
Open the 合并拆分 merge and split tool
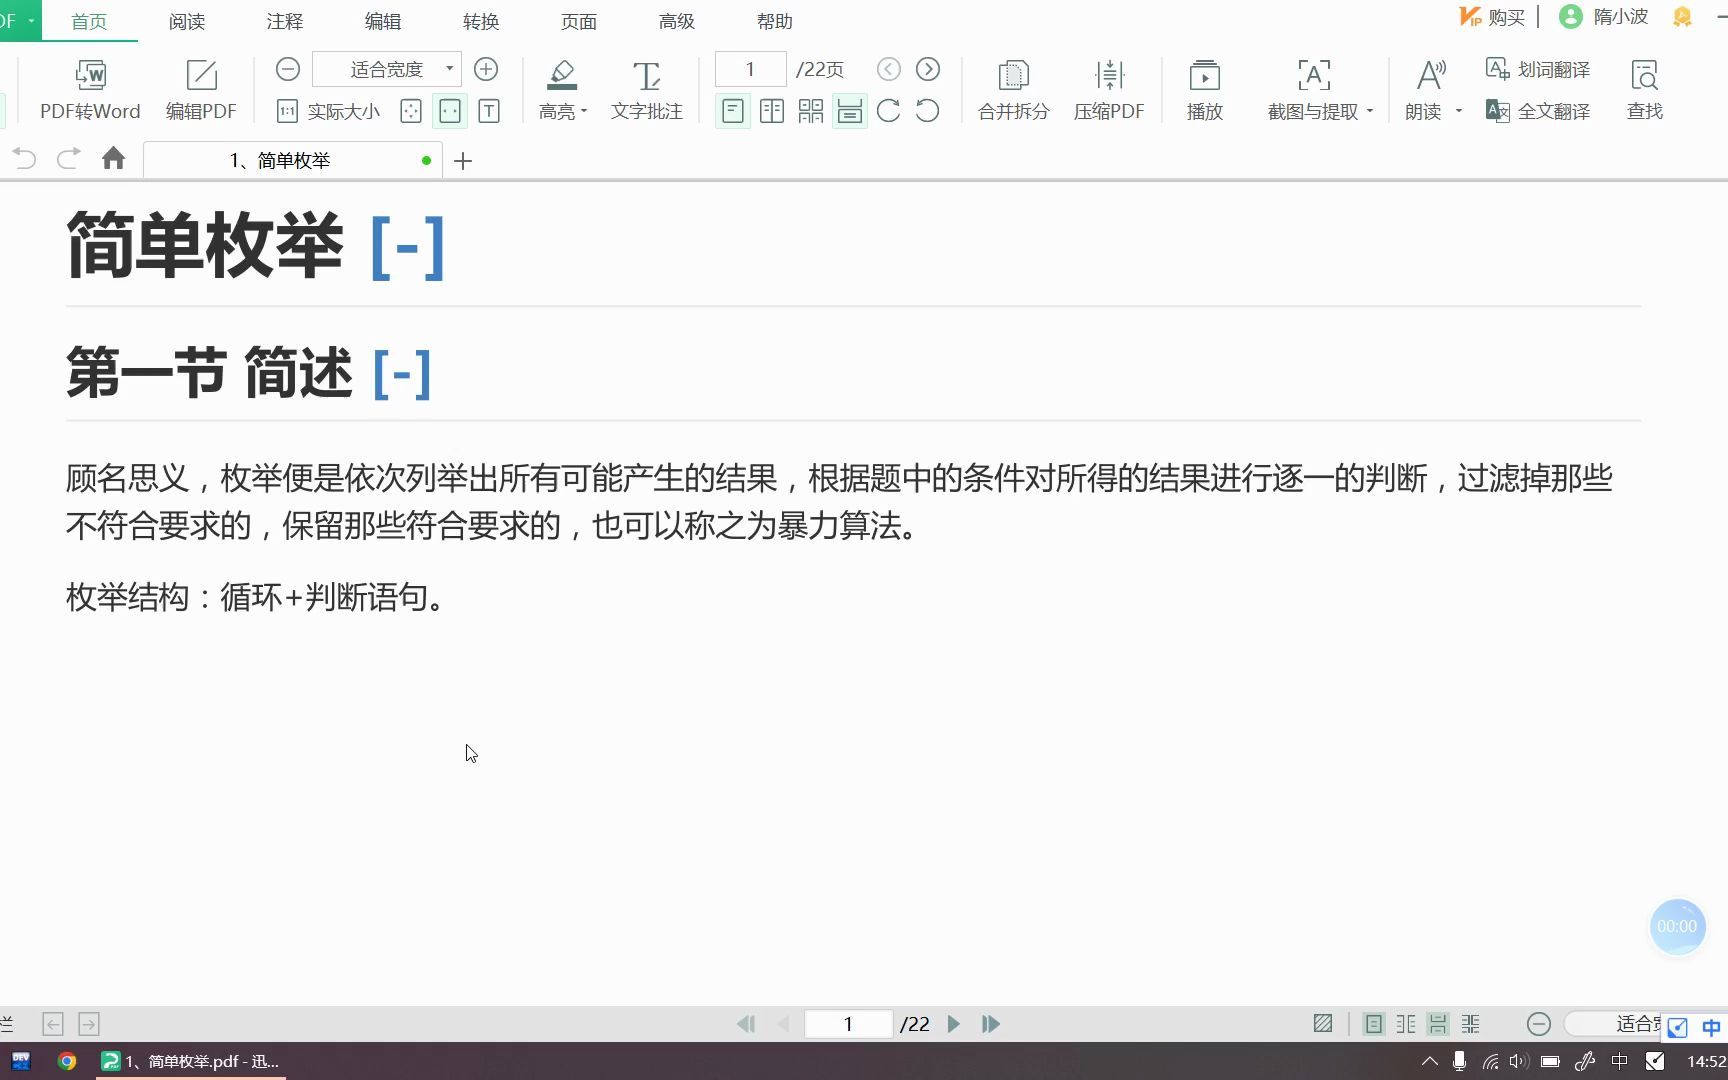(1014, 90)
